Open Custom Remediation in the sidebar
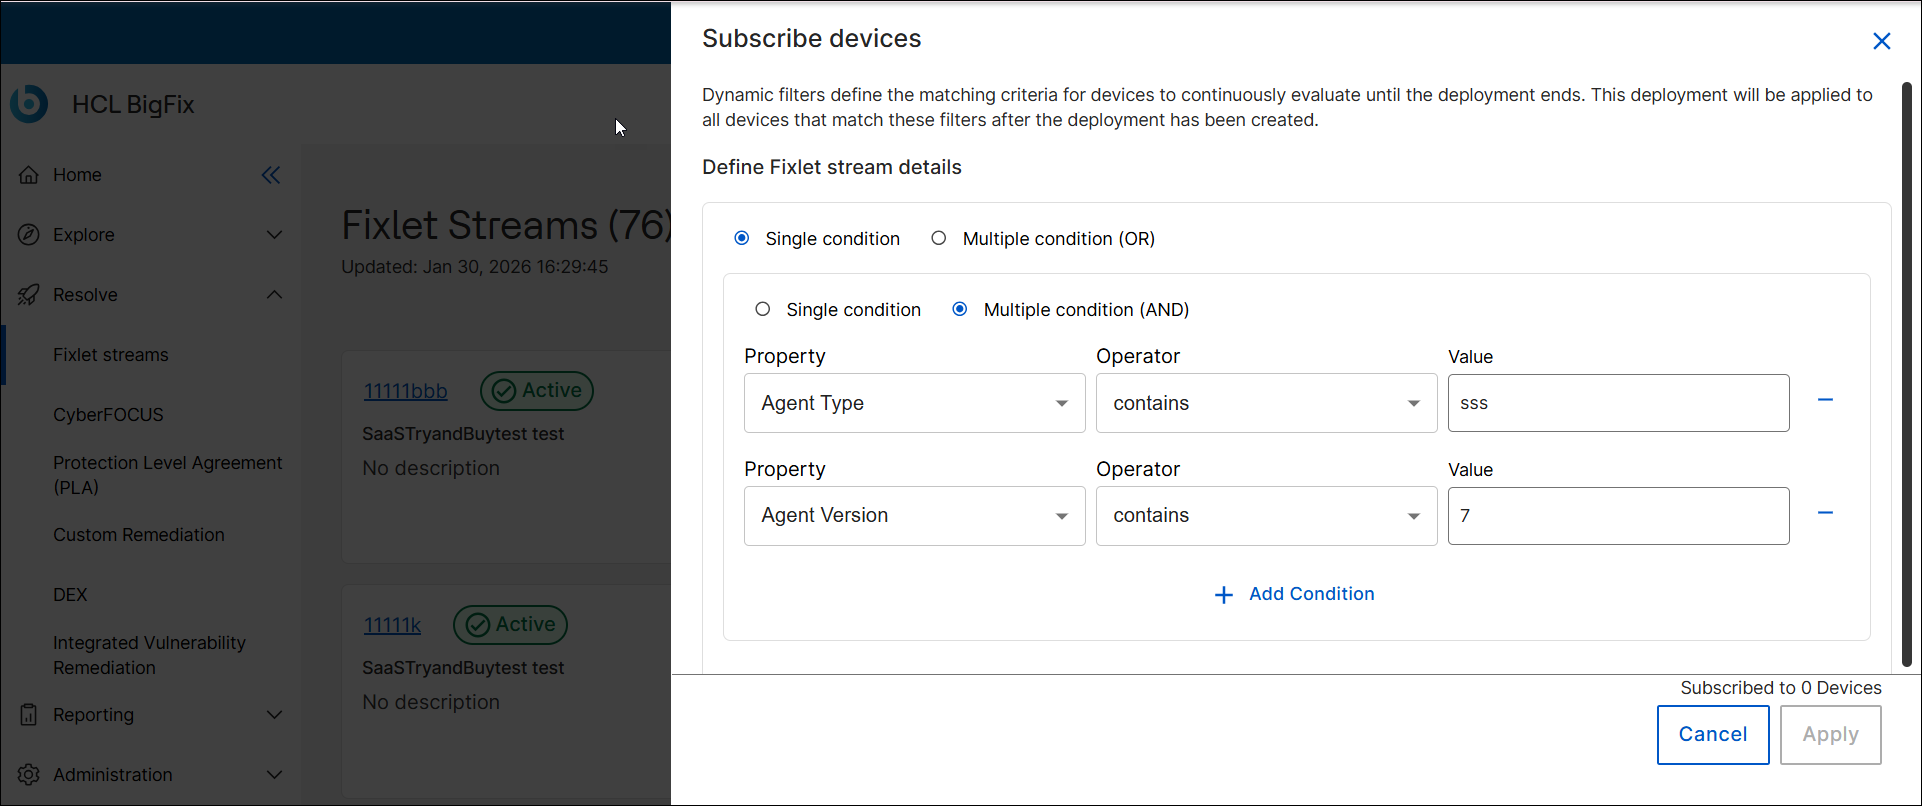This screenshot has width=1922, height=806. tap(139, 535)
